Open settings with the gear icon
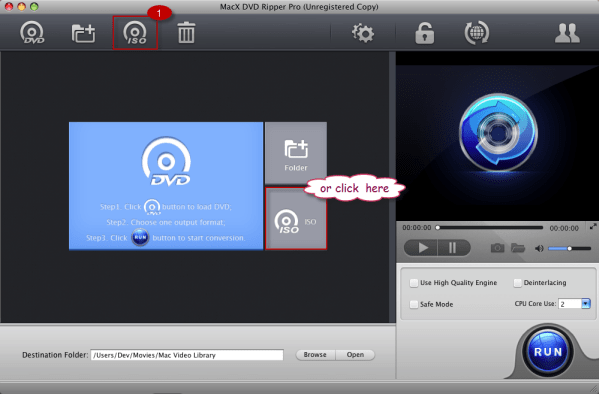 (x=363, y=33)
